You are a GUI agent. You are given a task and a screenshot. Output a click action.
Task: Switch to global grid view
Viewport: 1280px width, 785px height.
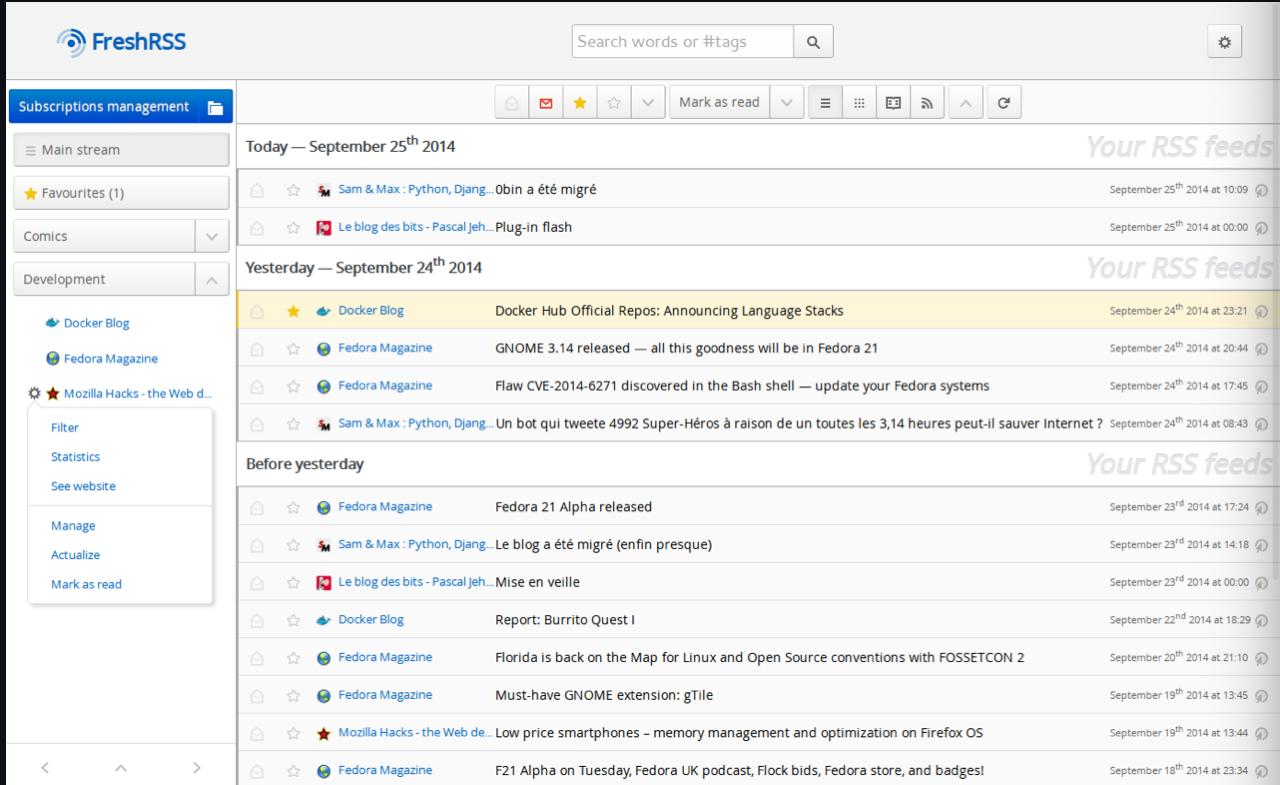(x=858, y=102)
